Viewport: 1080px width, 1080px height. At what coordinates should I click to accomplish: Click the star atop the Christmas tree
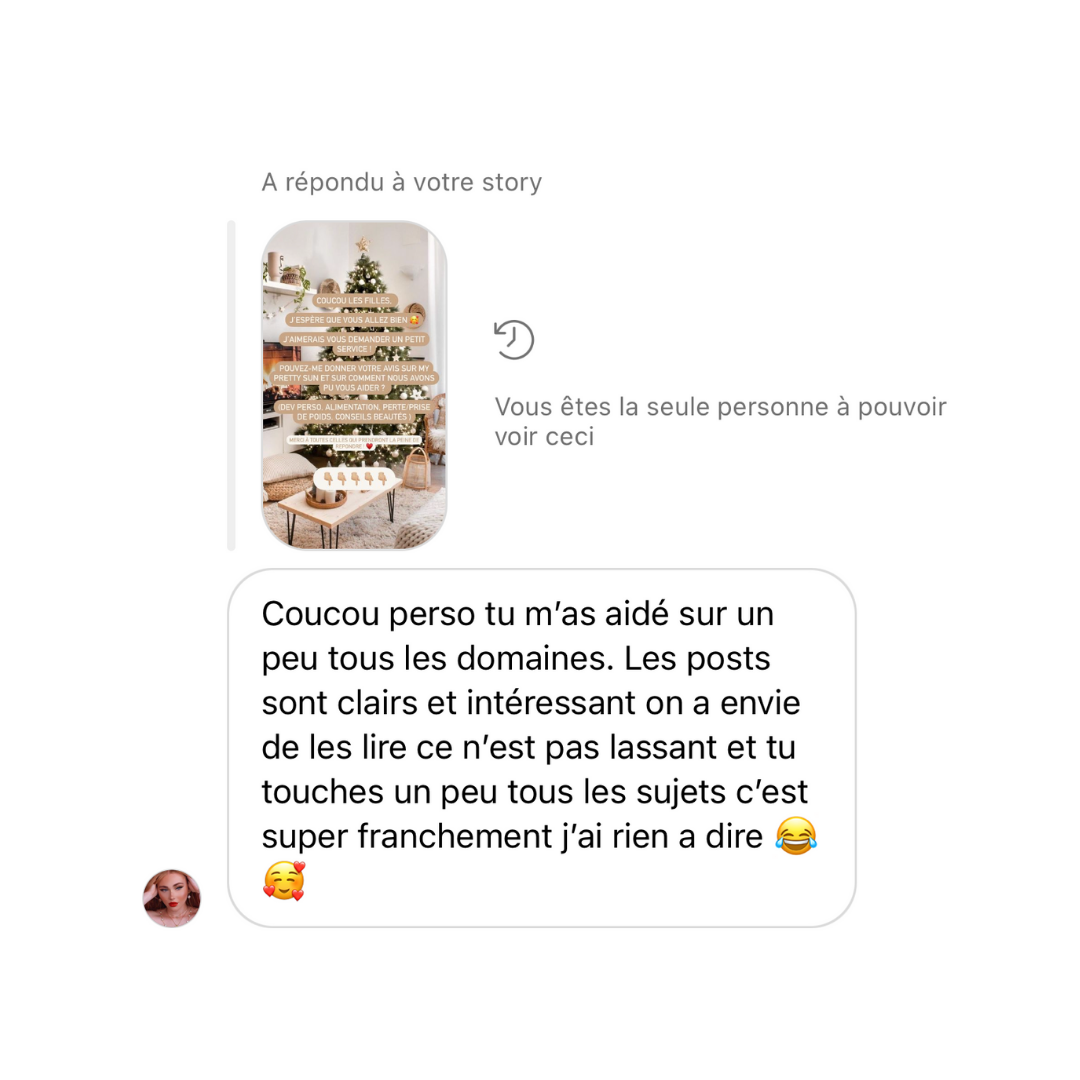click(362, 244)
